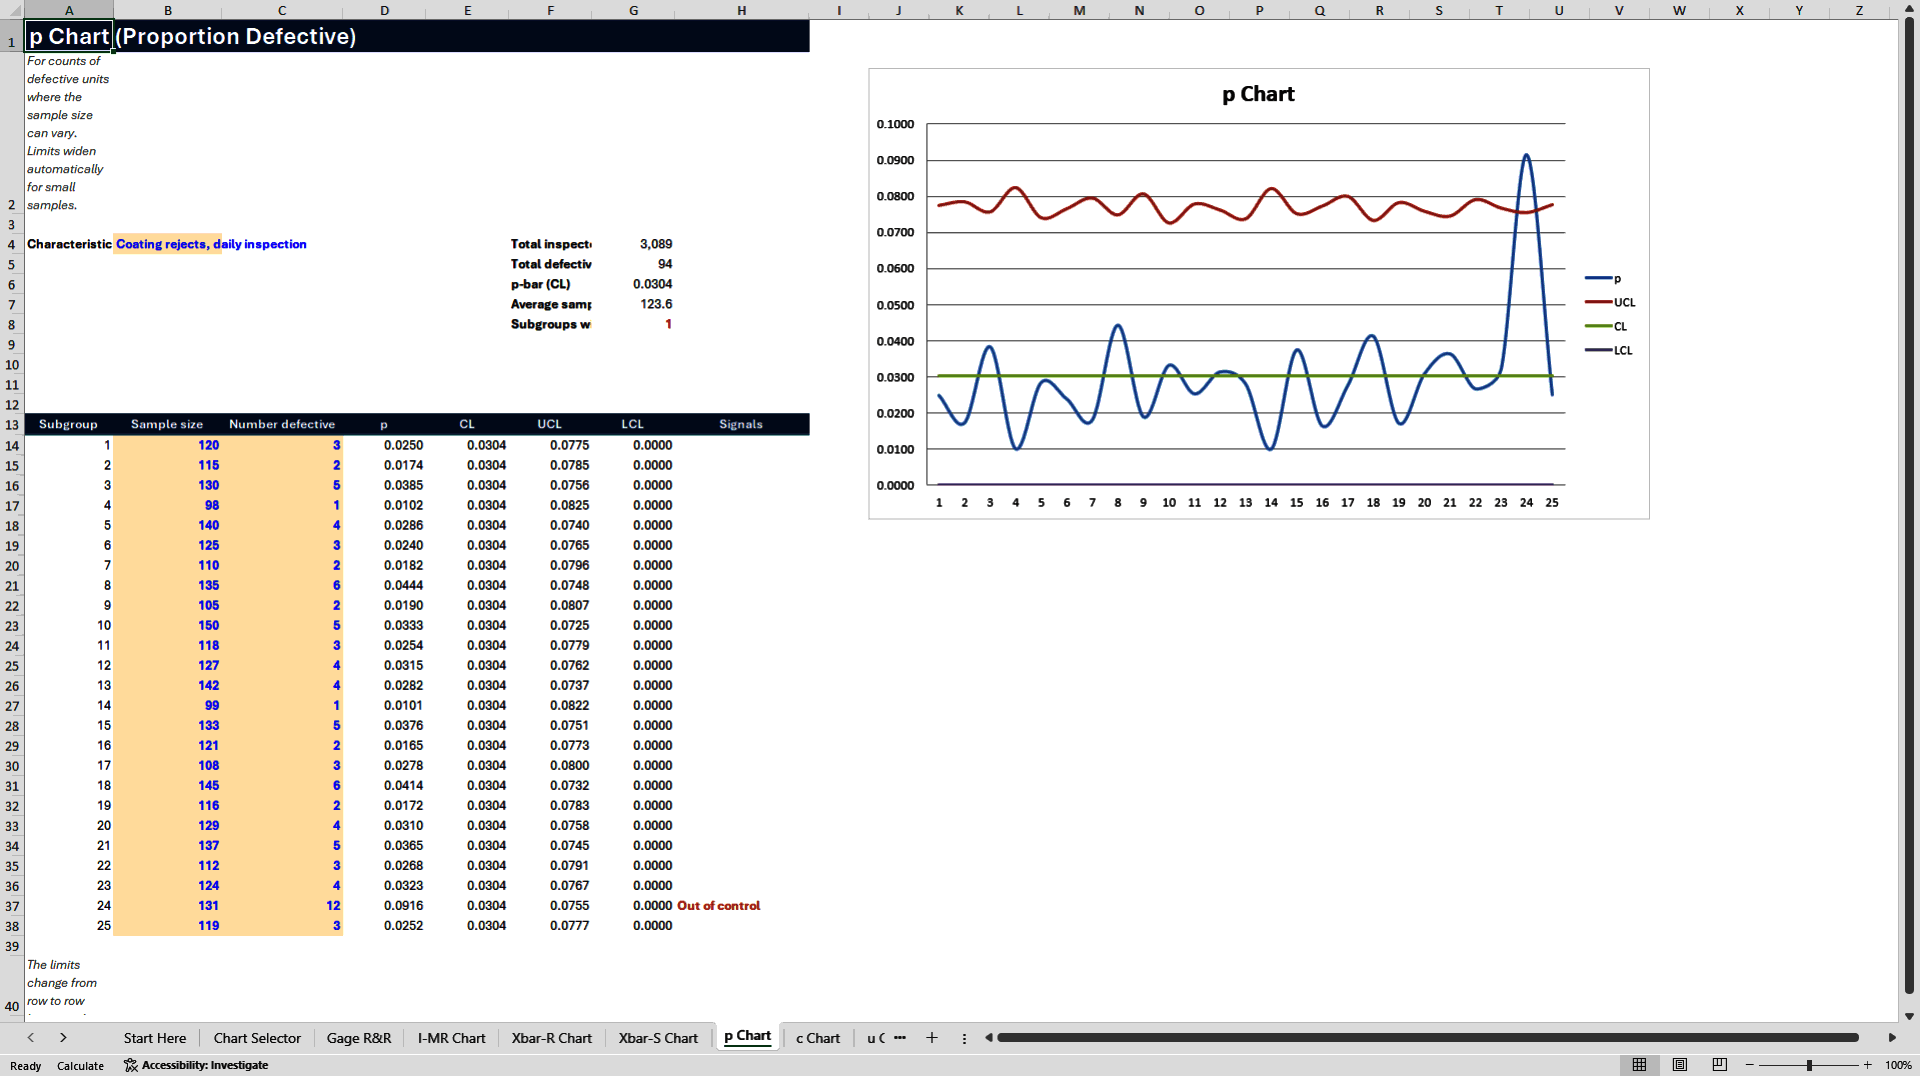Click the 100% zoom level
This screenshot has width=1920, height=1076.
tap(1898, 1065)
